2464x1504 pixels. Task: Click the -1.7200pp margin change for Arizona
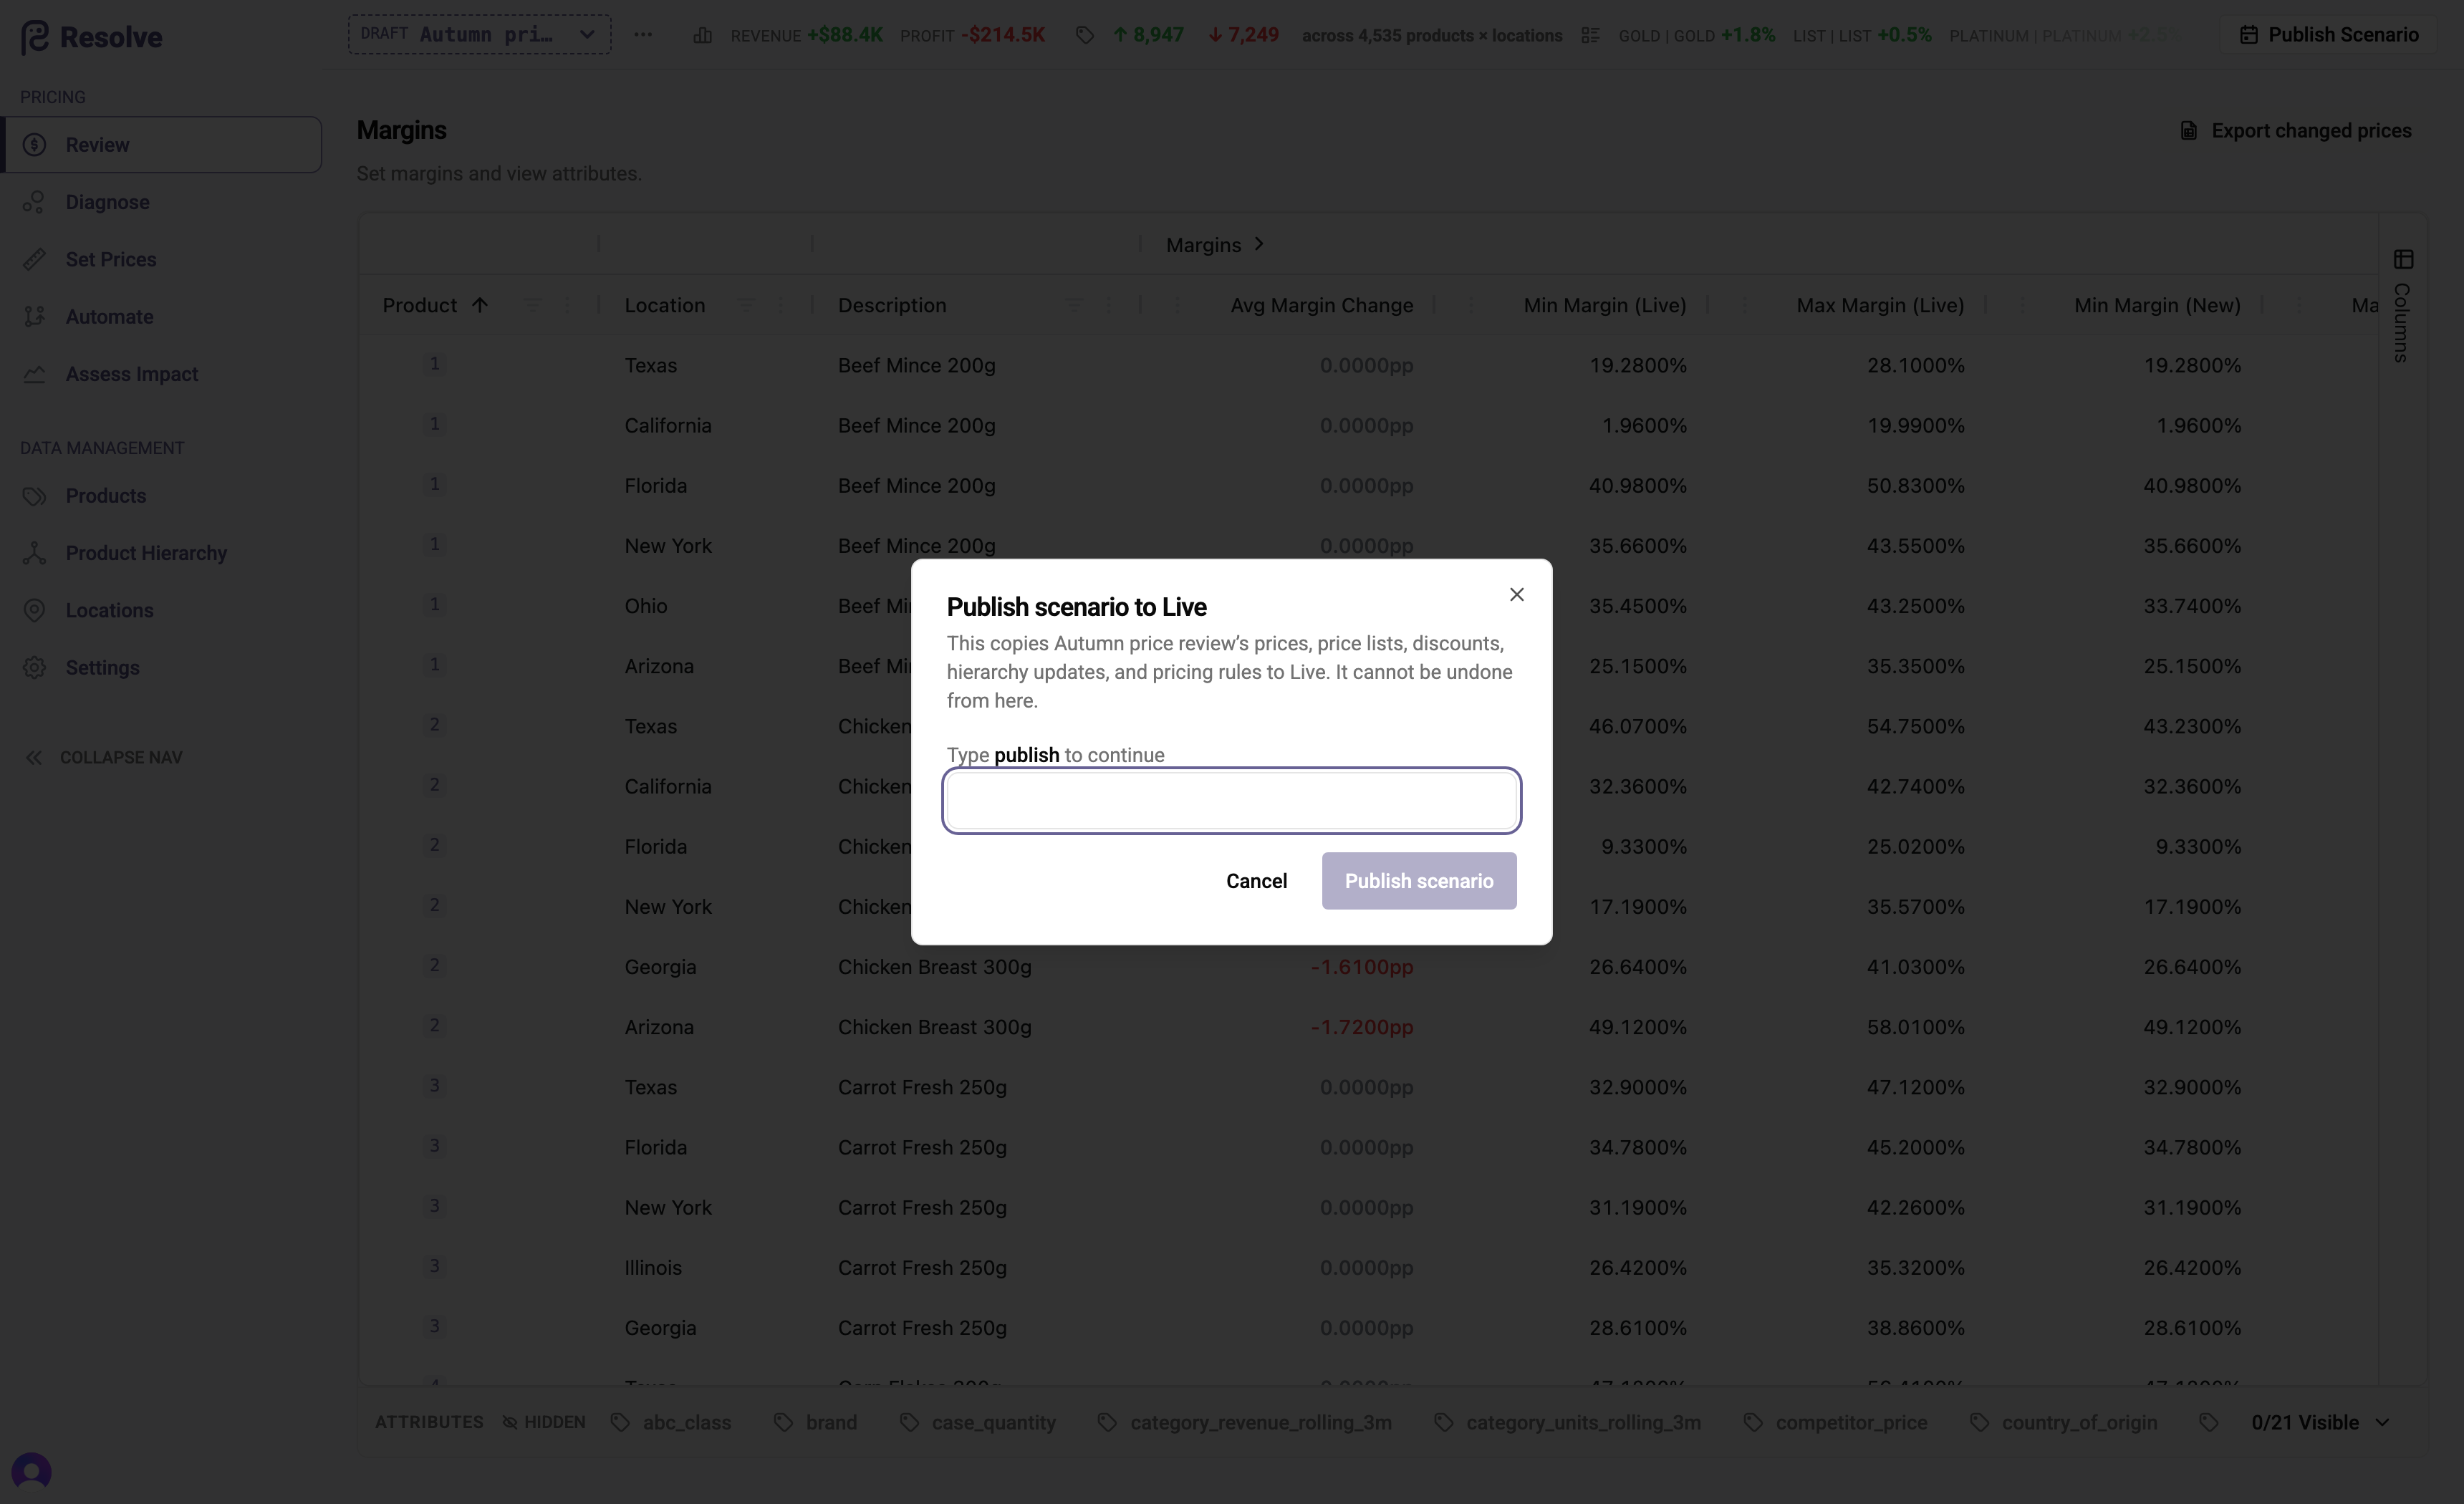click(1362, 1027)
